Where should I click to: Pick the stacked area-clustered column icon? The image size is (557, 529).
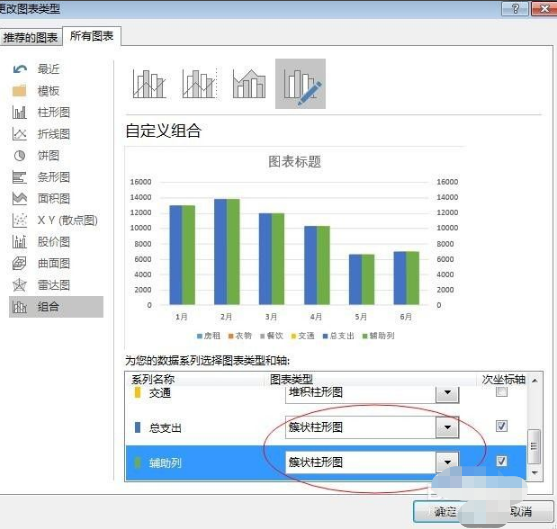pyautogui.click(x=249, y=84)
